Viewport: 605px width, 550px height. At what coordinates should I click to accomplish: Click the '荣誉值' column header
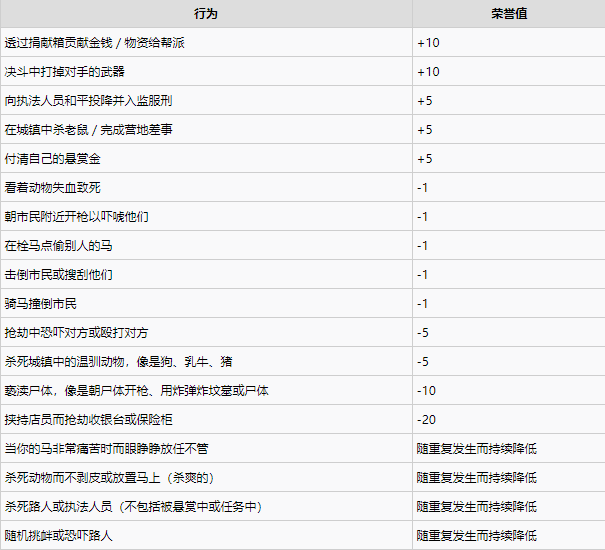(509, 14)
